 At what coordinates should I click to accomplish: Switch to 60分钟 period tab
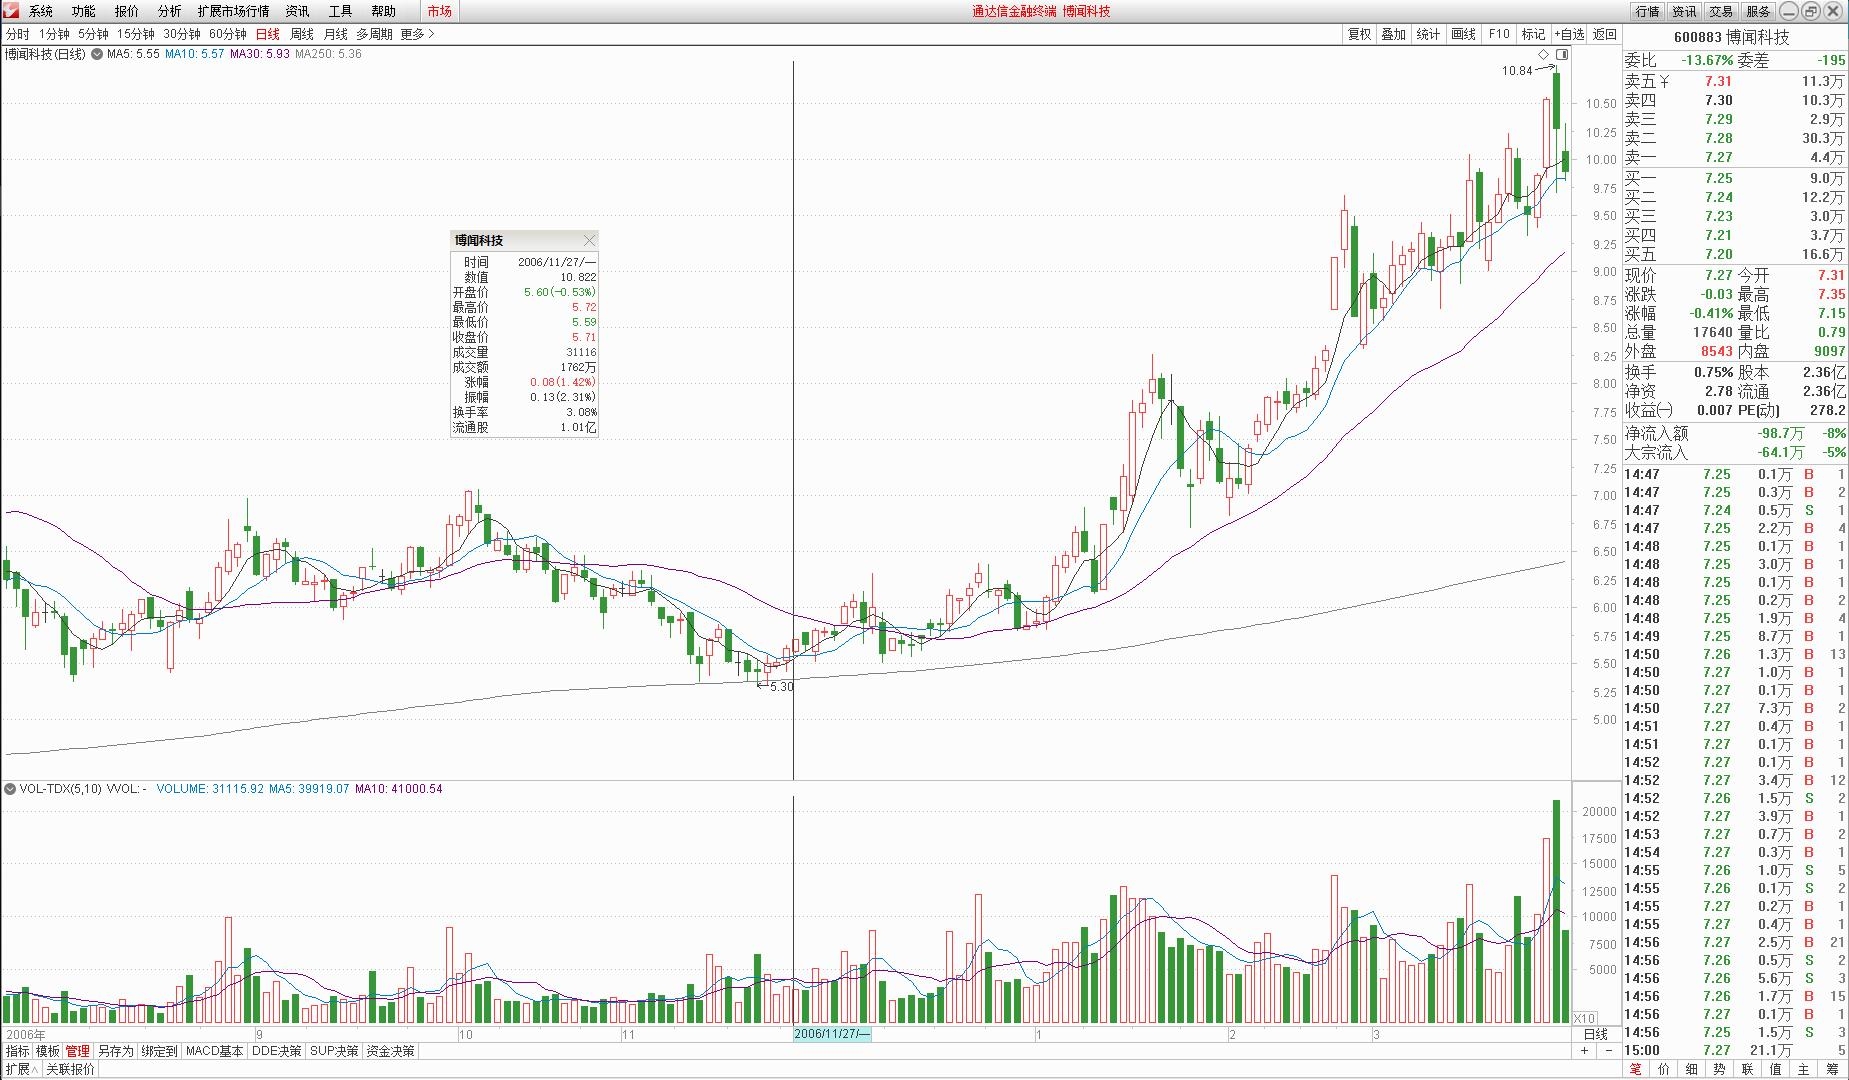(x=227, y=34)
